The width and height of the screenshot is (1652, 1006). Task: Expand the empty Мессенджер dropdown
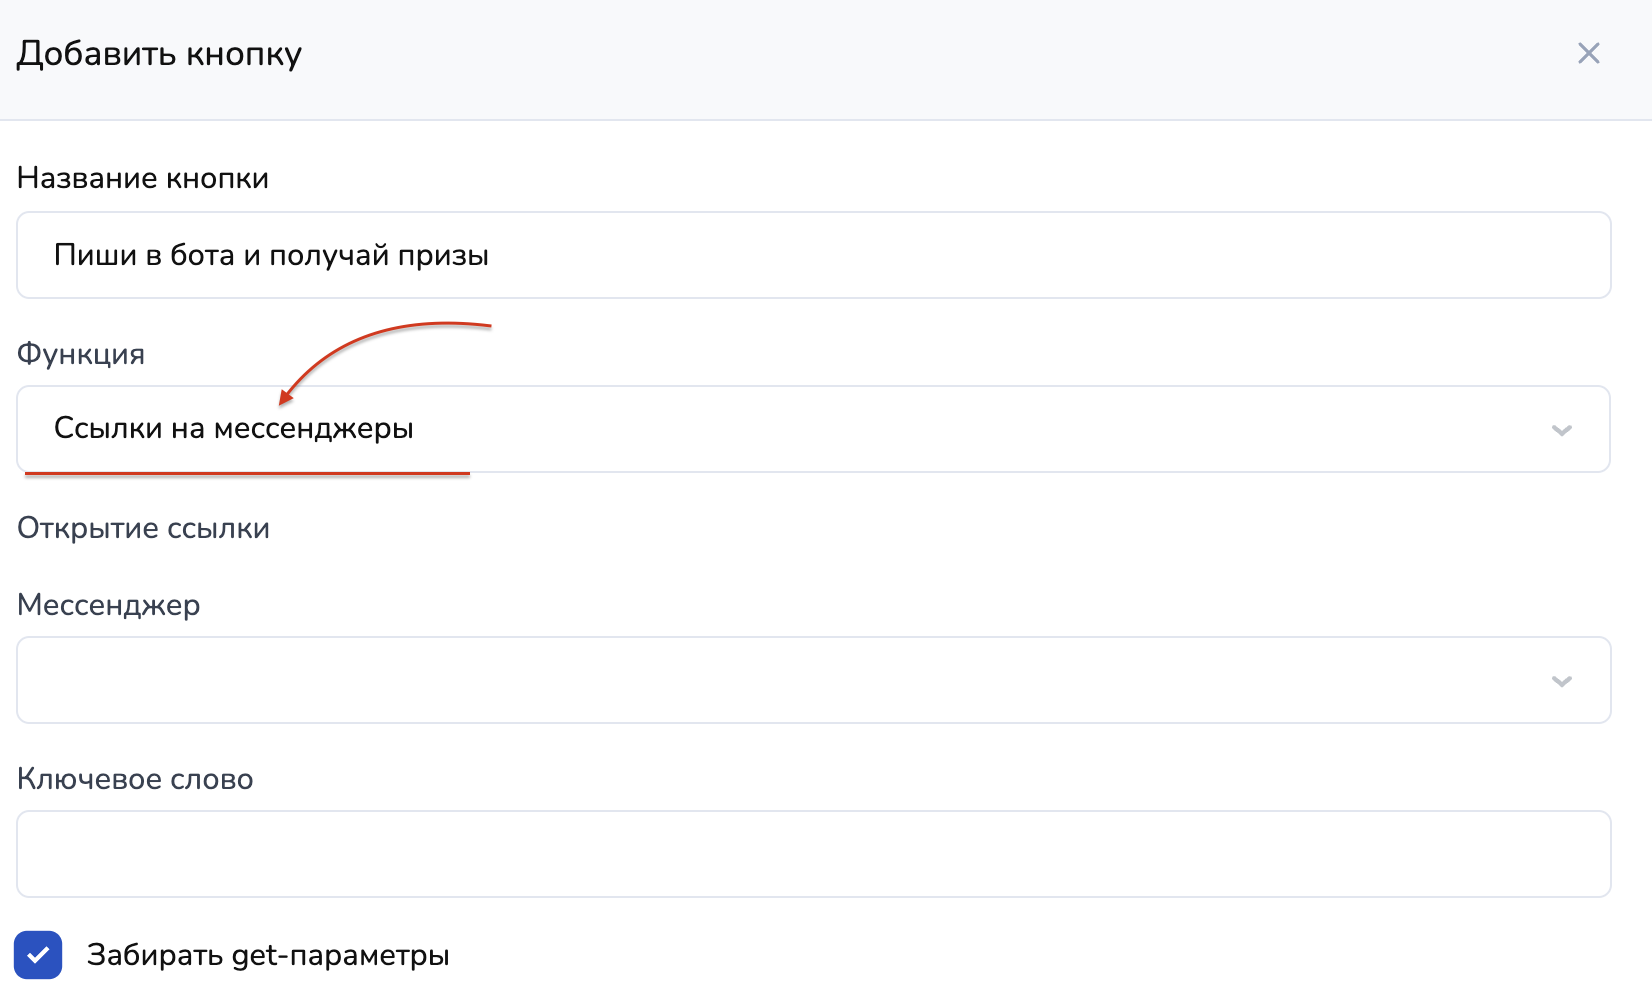(812, 680)
